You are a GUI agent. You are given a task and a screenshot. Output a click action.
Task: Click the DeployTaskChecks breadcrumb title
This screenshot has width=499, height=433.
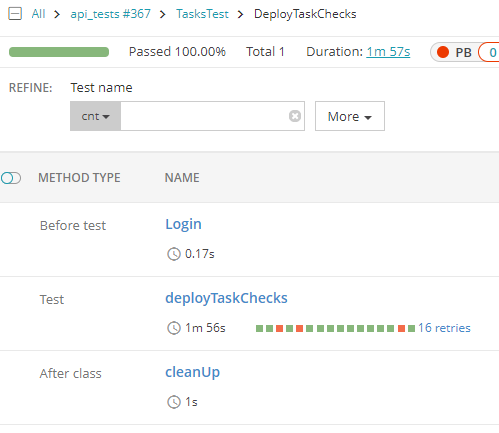click(x=305, y=14)
